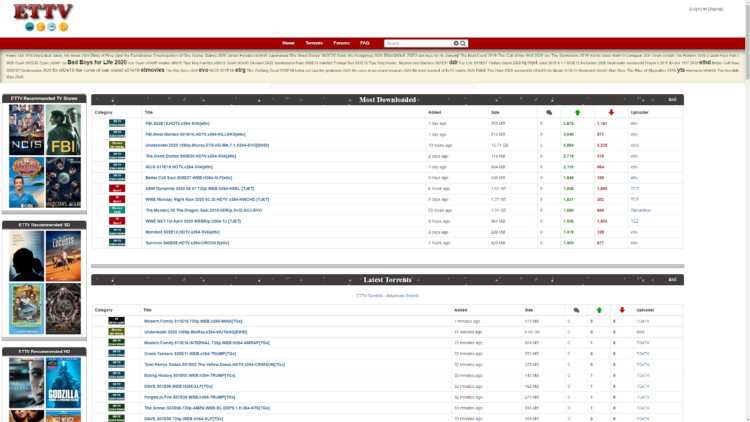Open Better.Call.Saul.S05E07 torrent link
The width and height of the screenshot is (750, 422).
coord(188,178)
